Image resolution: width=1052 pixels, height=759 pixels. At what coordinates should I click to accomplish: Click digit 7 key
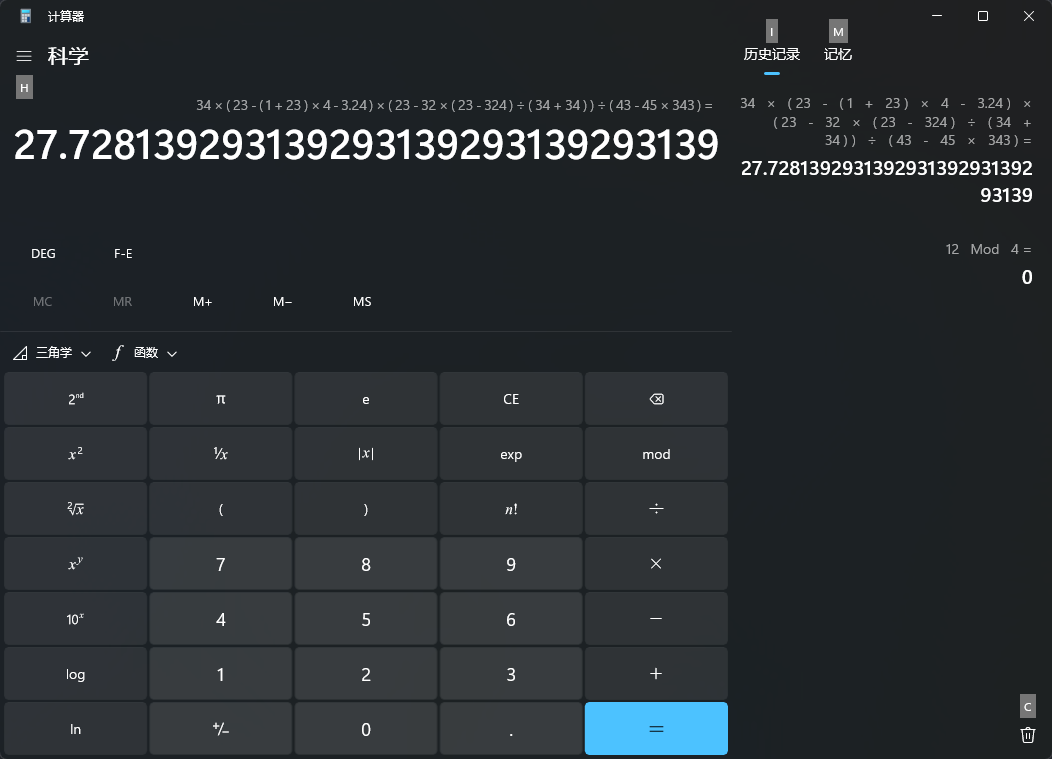click(x=221, y=564)
